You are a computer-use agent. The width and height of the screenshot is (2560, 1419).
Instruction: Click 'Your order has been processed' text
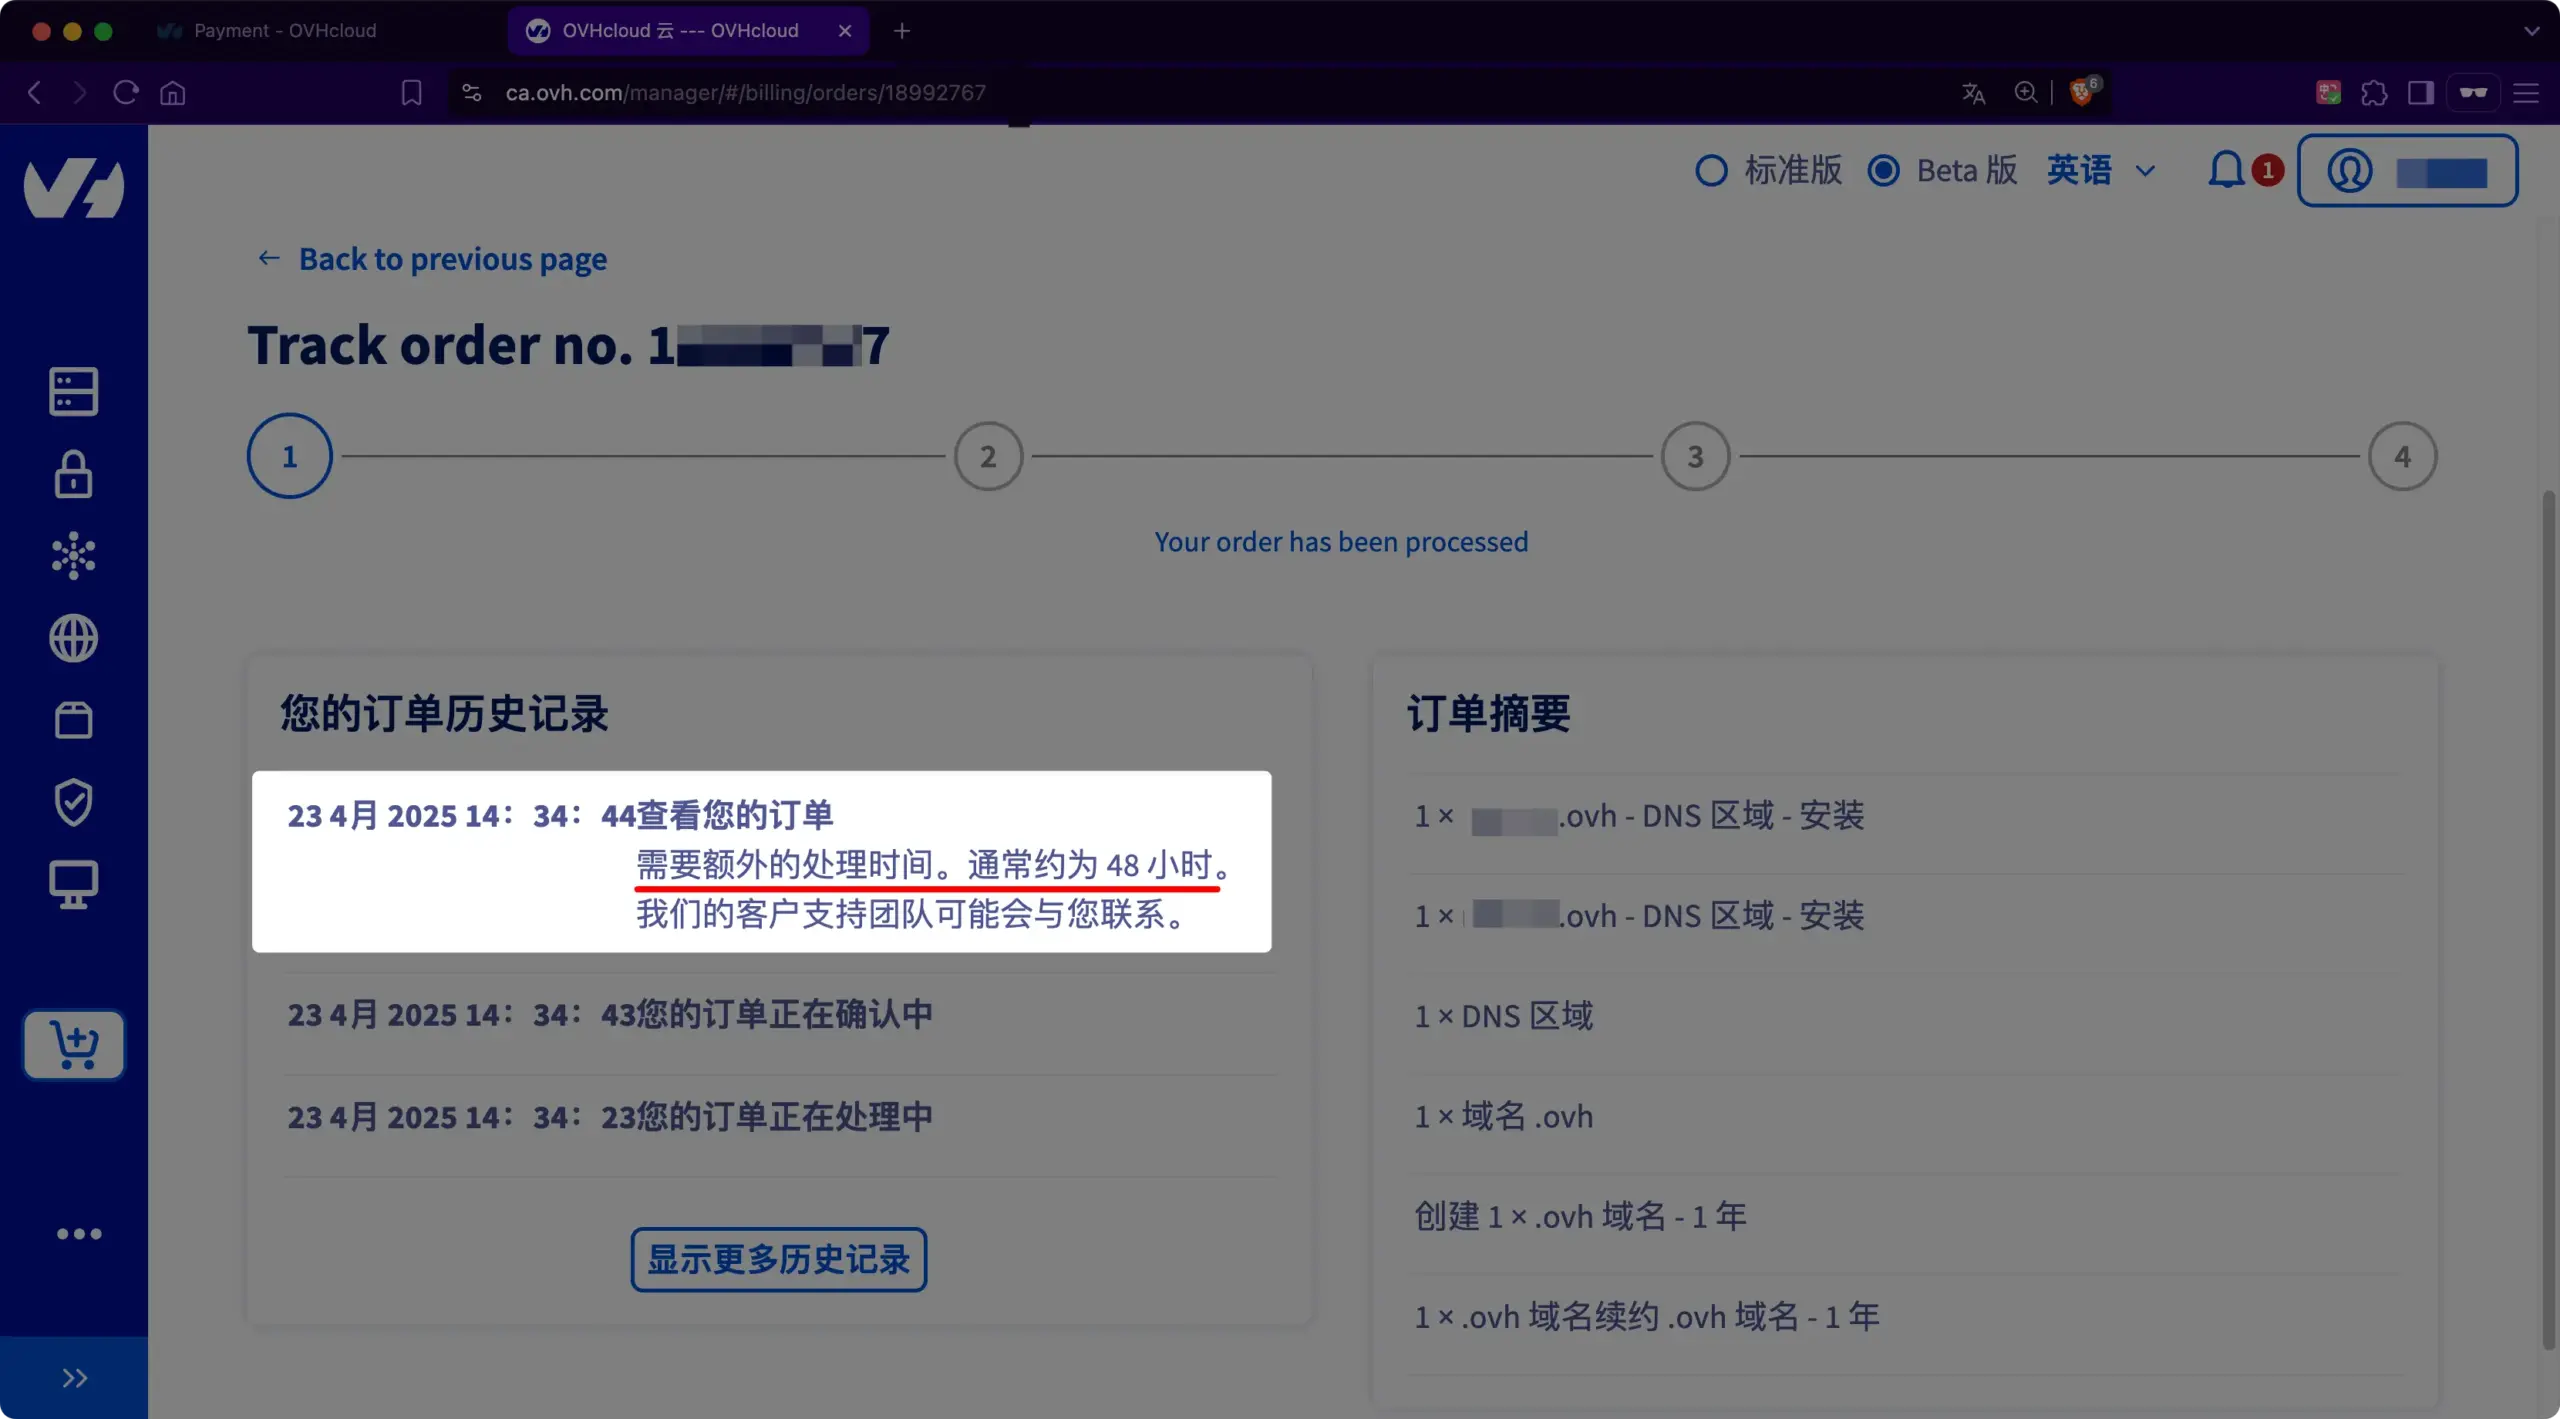tap(1341, 542)
